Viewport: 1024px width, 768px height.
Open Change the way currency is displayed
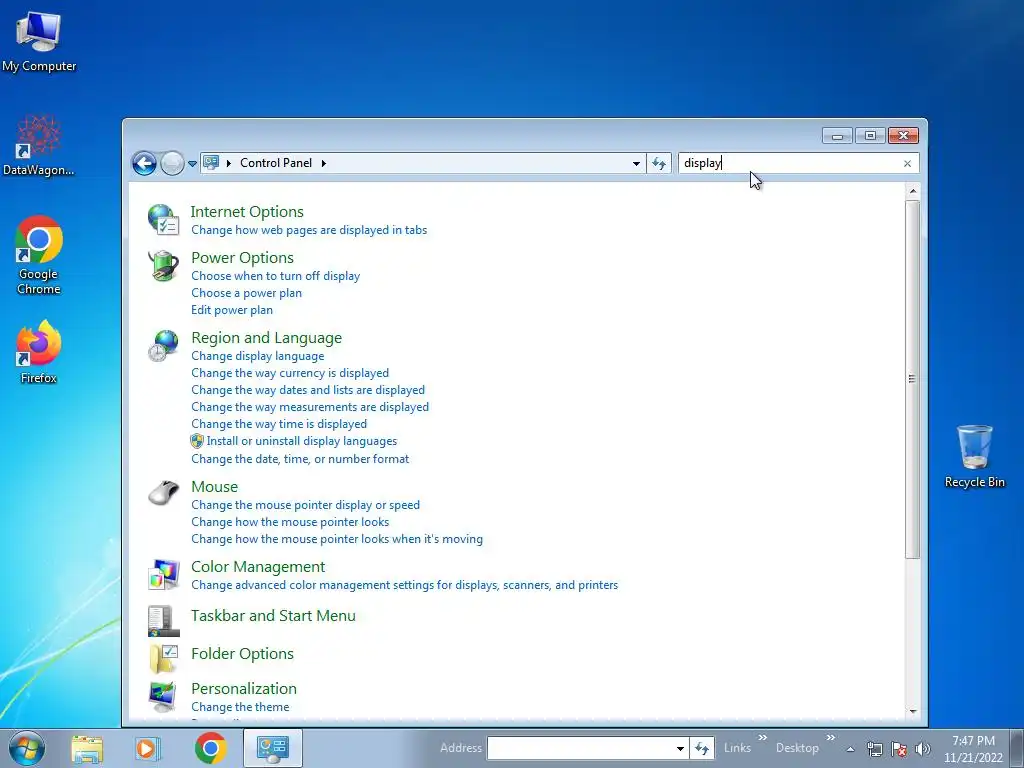coord(290,373)
